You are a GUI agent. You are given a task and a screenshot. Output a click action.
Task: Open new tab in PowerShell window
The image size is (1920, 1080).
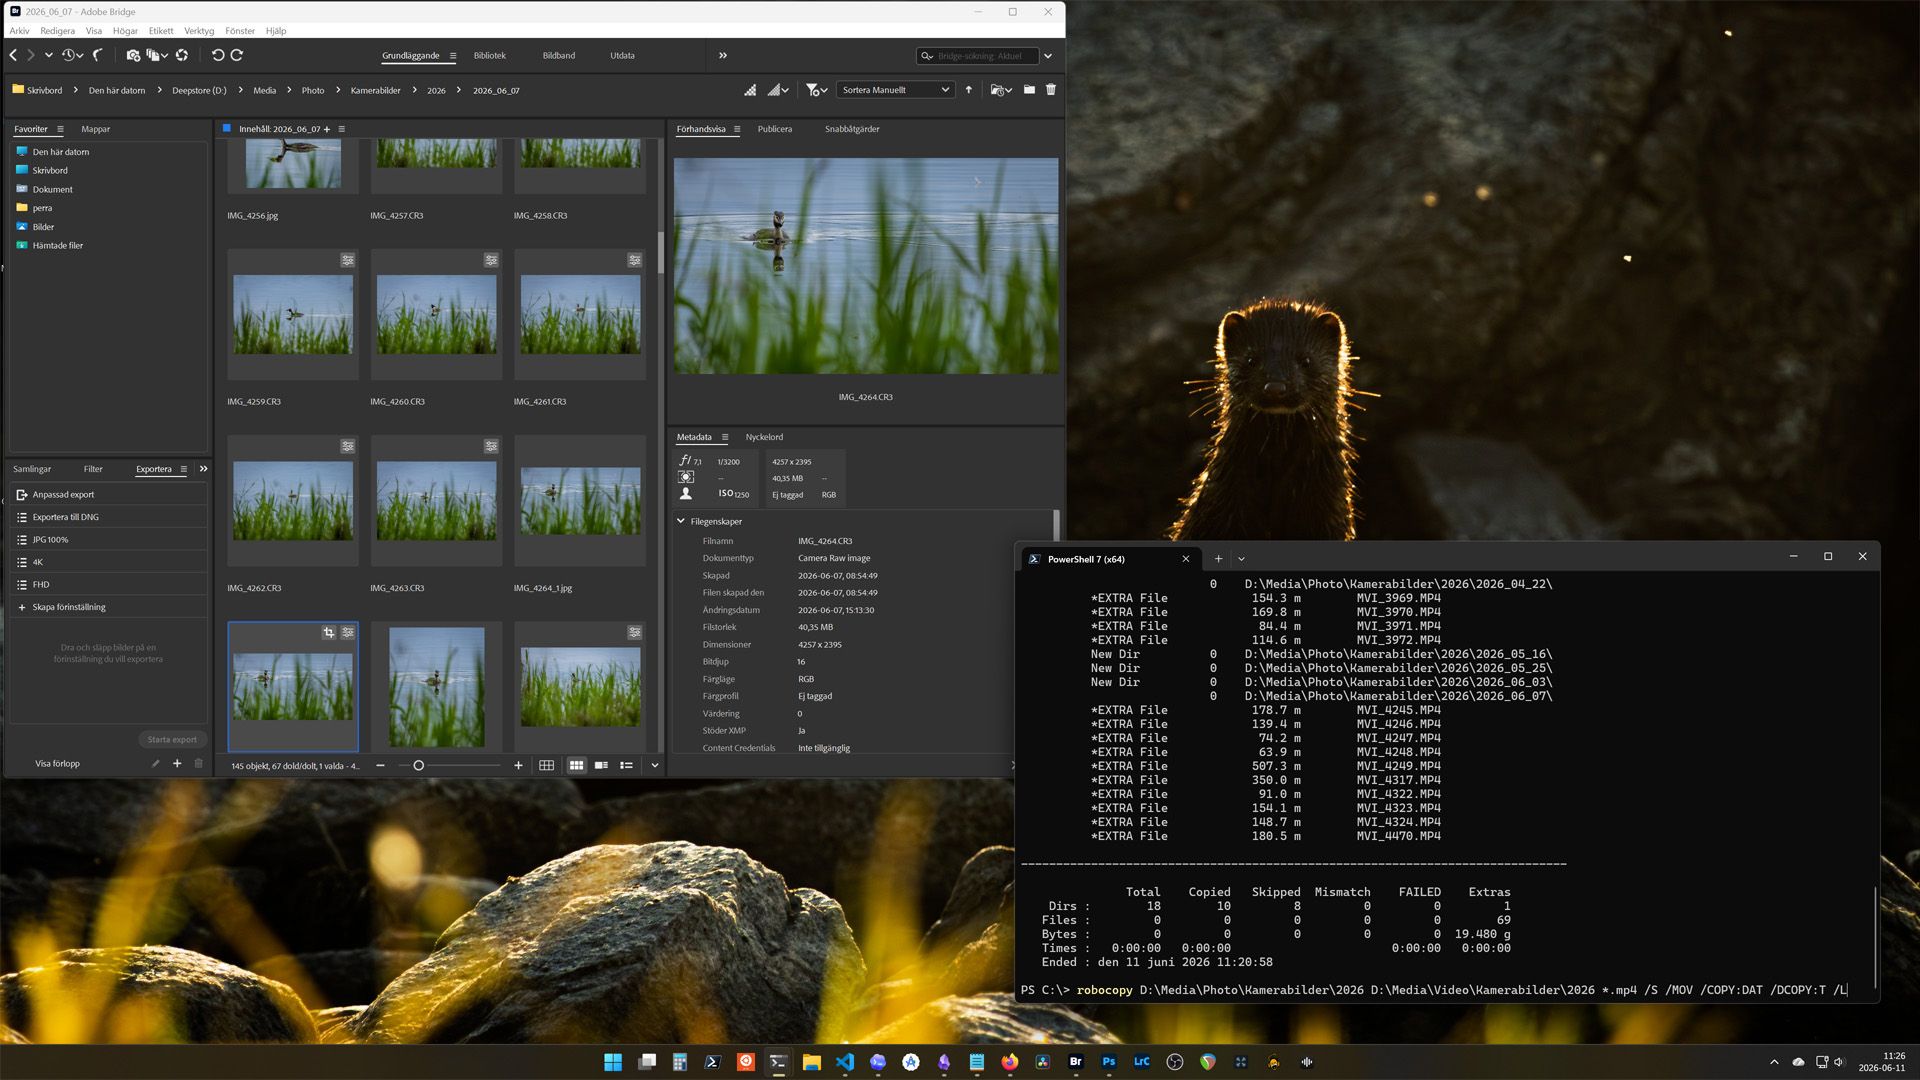pos(1218,559)
